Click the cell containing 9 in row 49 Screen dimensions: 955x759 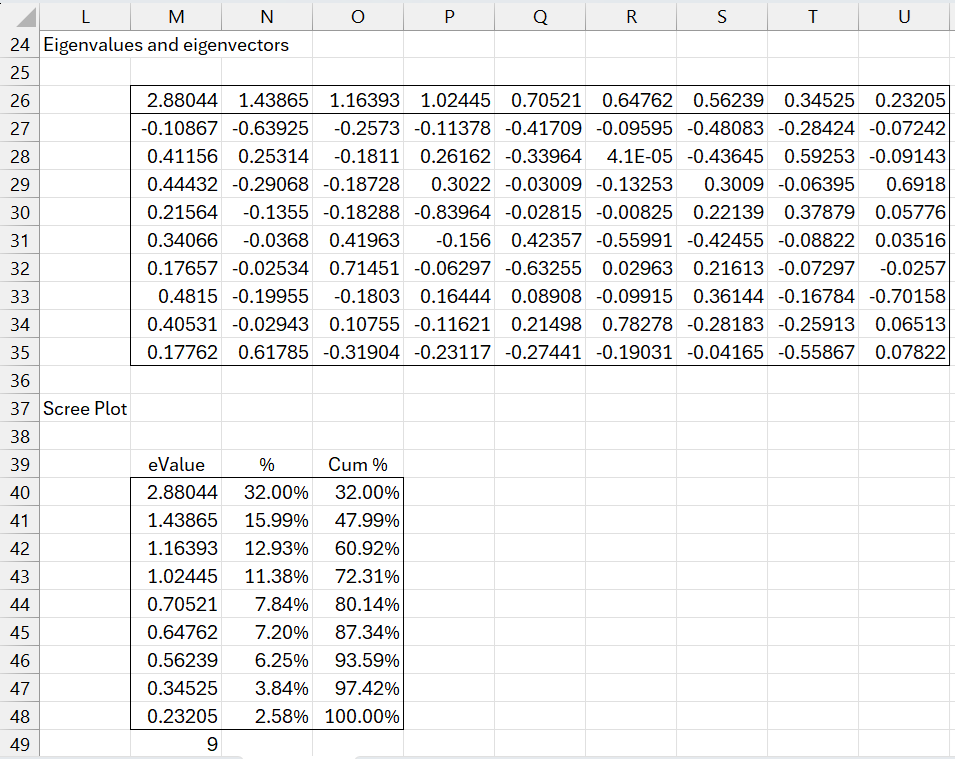coord(176,744)
